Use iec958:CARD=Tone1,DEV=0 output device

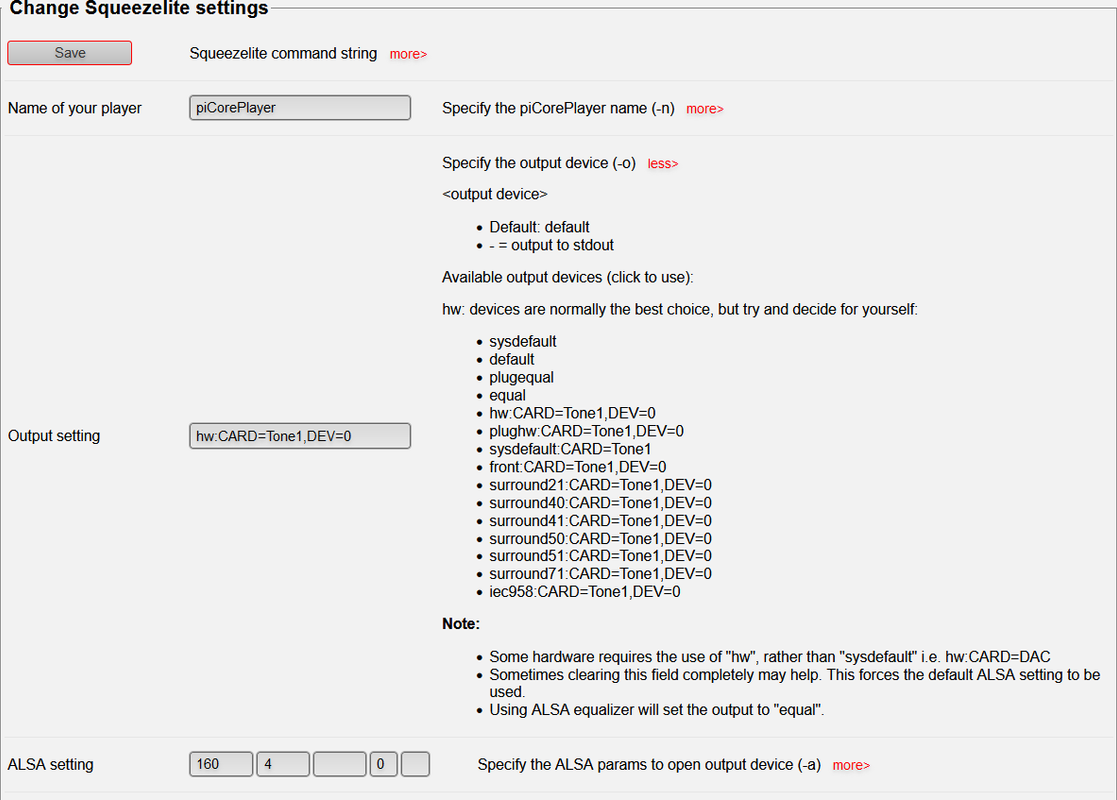click(x=585, y=591)
